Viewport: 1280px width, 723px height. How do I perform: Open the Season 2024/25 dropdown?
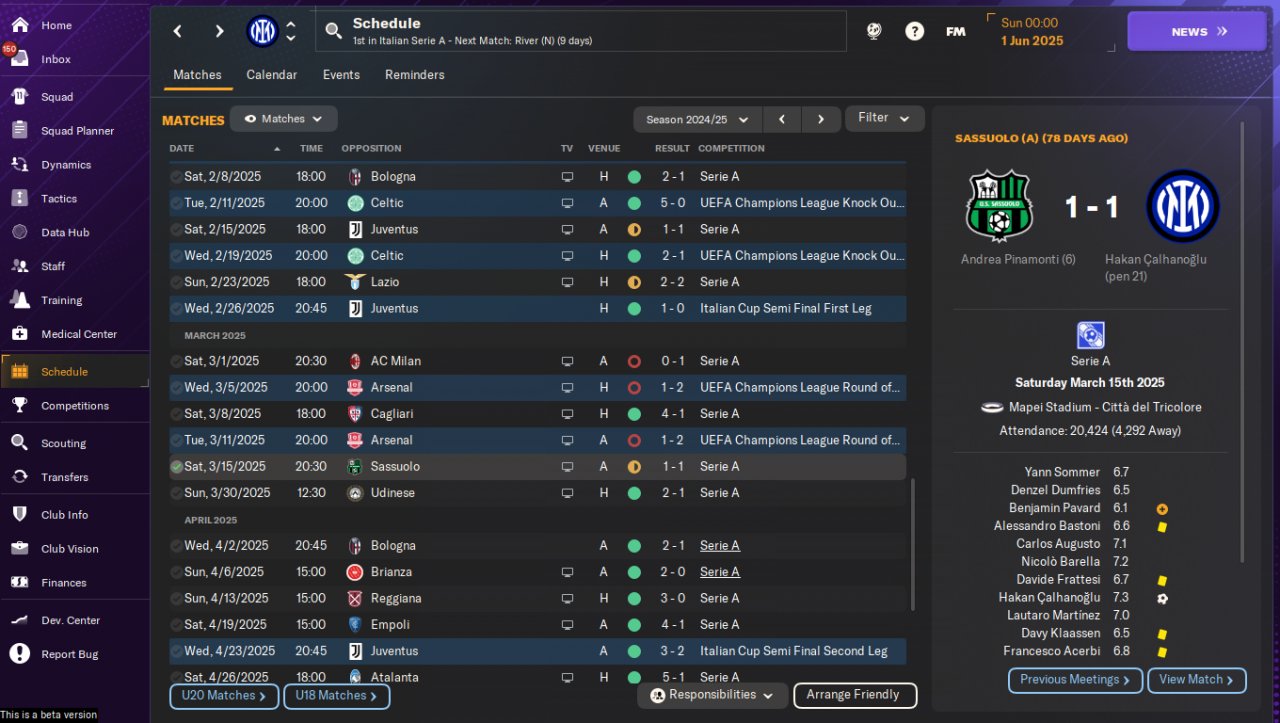pyautogui.click(x=697, y=119)
